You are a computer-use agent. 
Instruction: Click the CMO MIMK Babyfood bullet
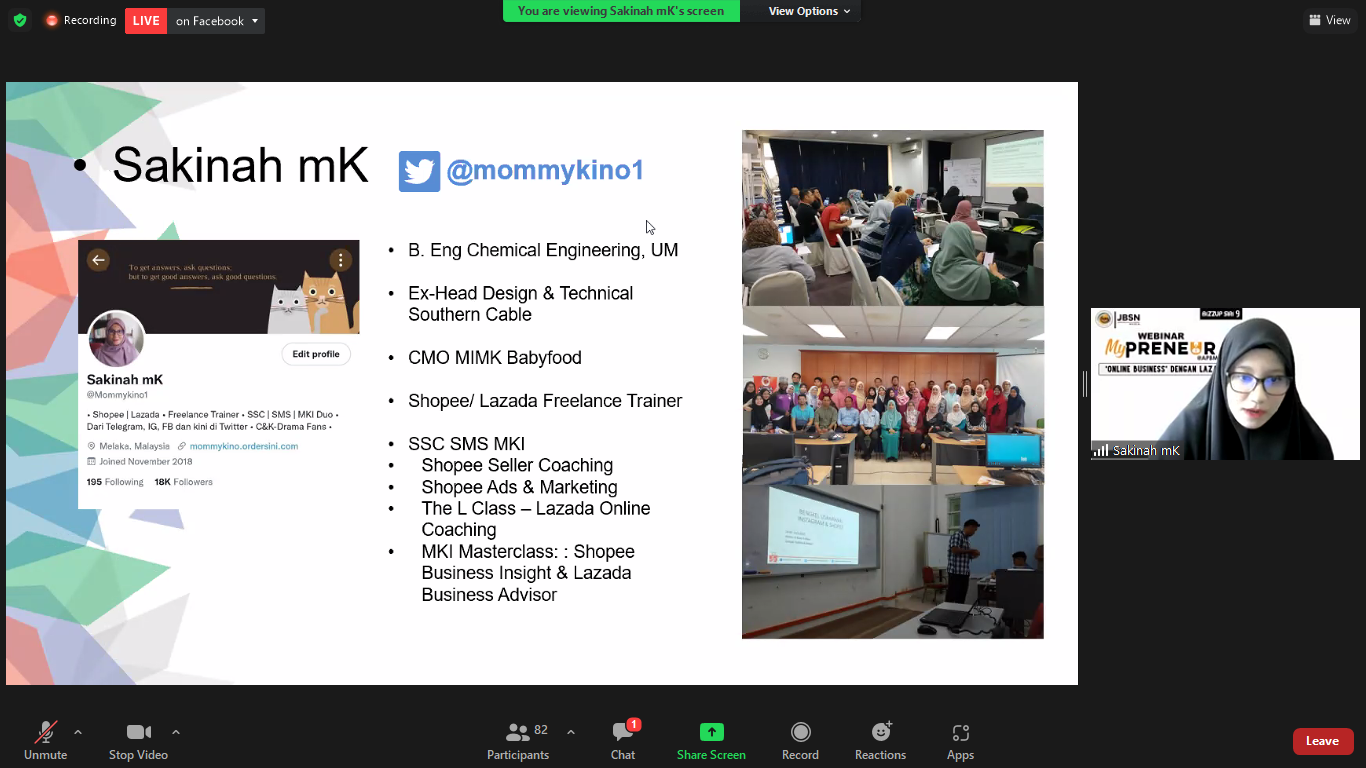[495, 357]
